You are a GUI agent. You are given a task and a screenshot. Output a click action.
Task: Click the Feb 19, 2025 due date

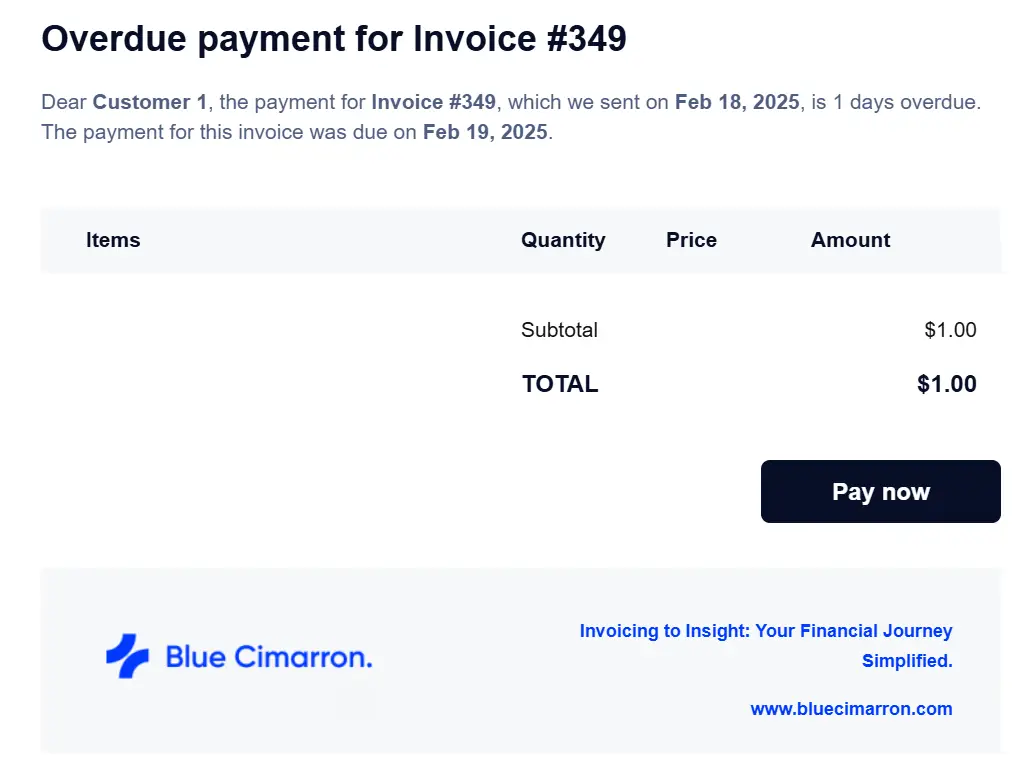485,132
